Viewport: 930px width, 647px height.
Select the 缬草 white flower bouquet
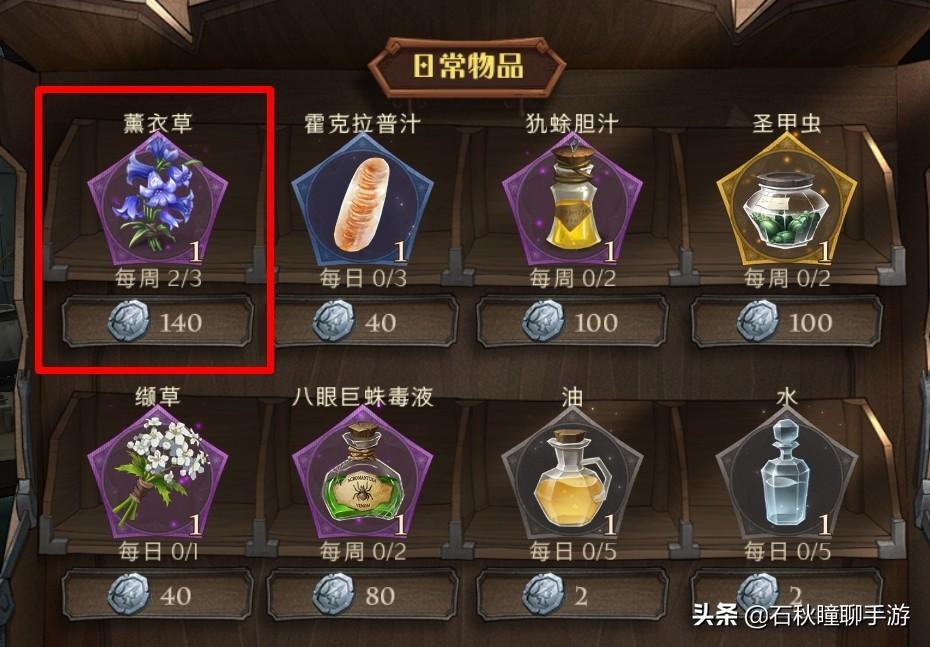tap(158, 471)
